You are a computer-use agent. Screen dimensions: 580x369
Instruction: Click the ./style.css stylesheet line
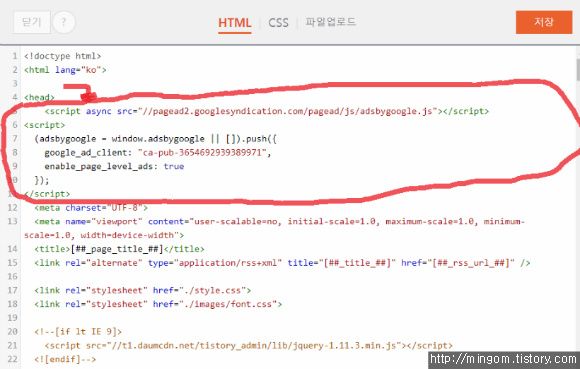click(143, 290)
